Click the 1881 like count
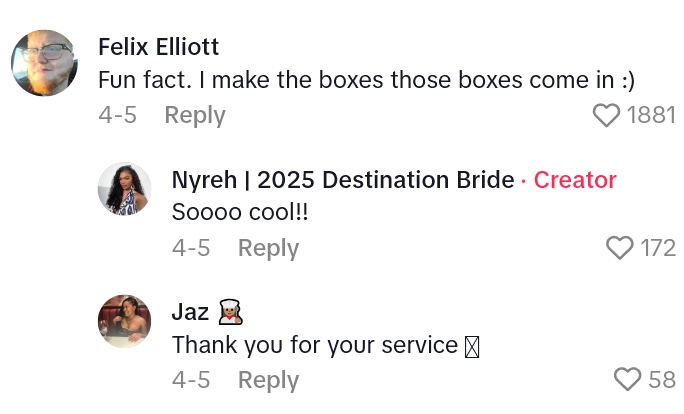 pos(651,116)
